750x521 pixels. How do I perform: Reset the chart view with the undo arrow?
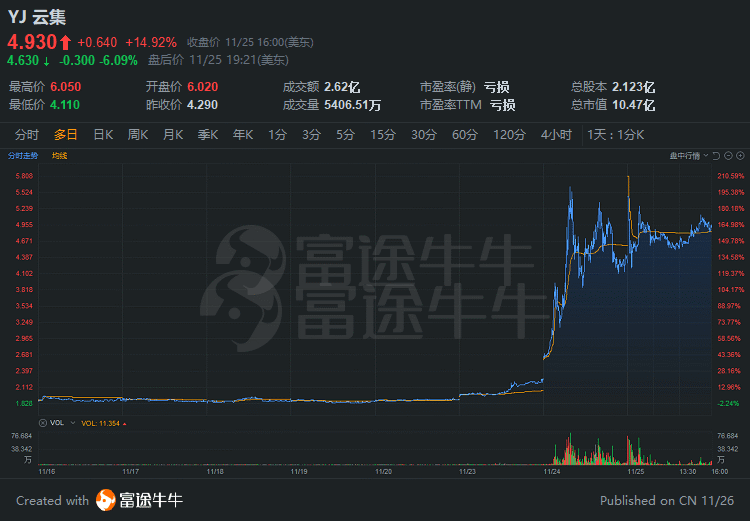pyautogui.click(x=716, y=156)
